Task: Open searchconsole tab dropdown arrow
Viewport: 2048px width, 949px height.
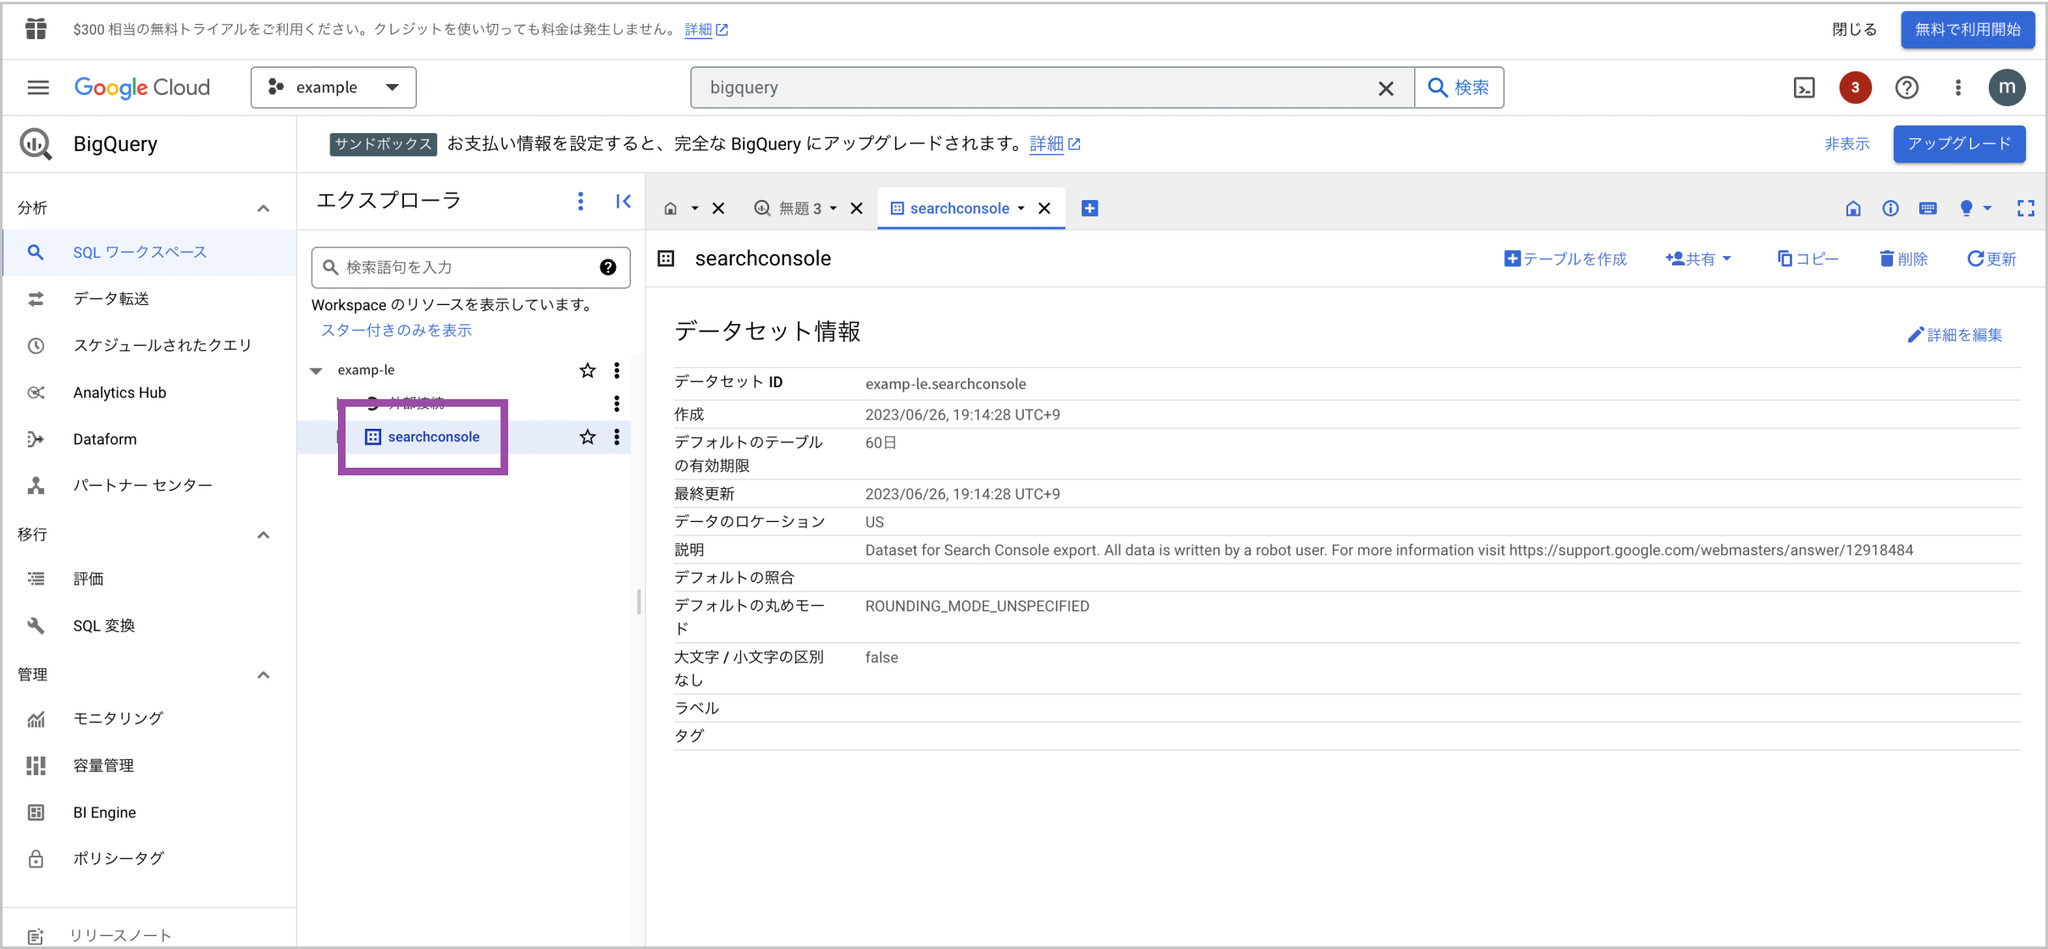Action: click(x=1021, y=208)
